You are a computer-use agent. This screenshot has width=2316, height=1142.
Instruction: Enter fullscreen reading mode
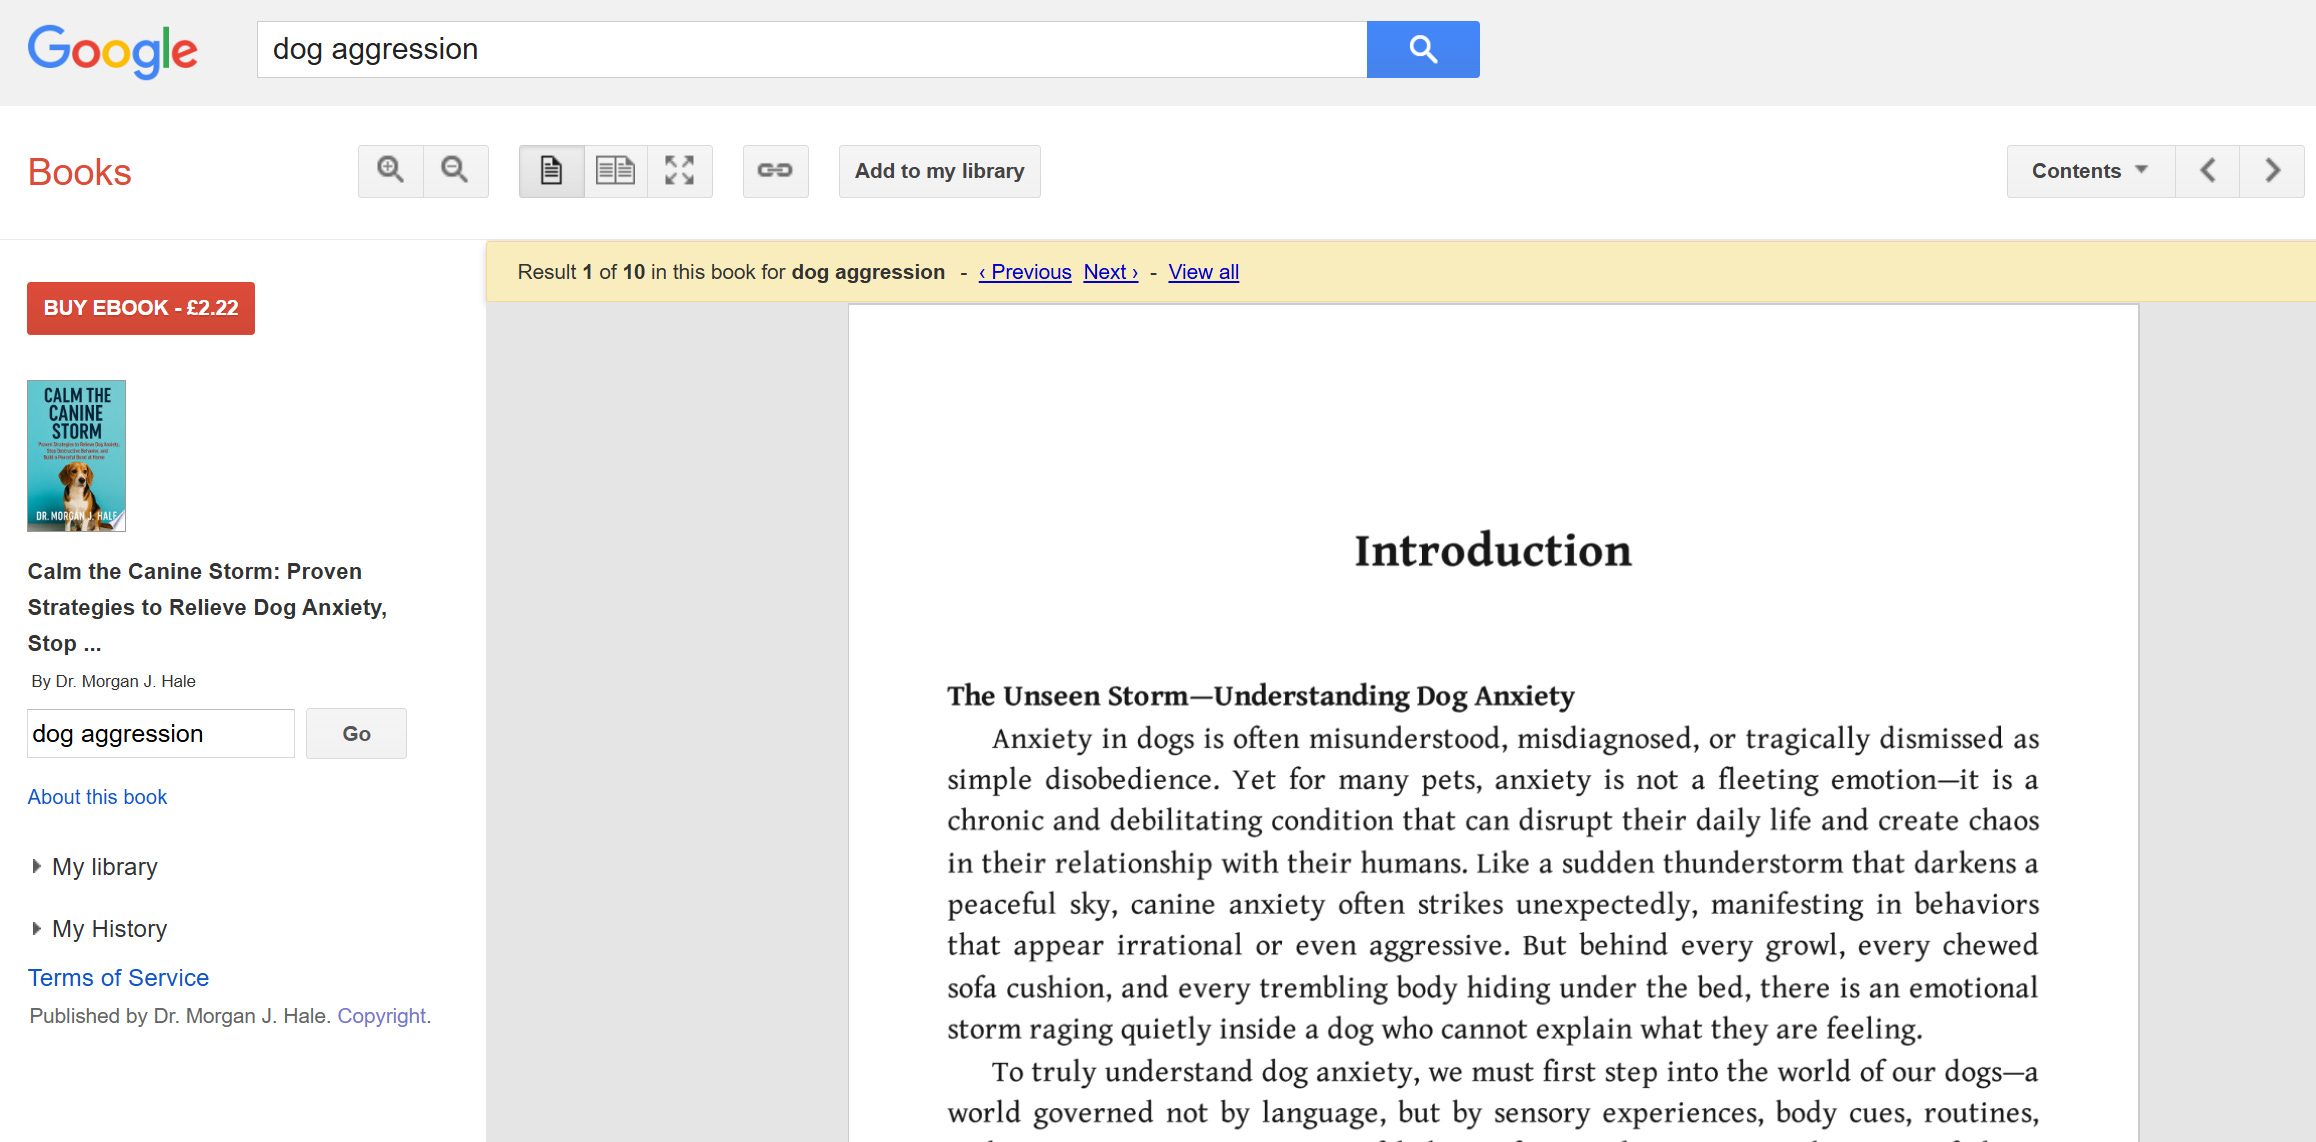tap(680, 171)
